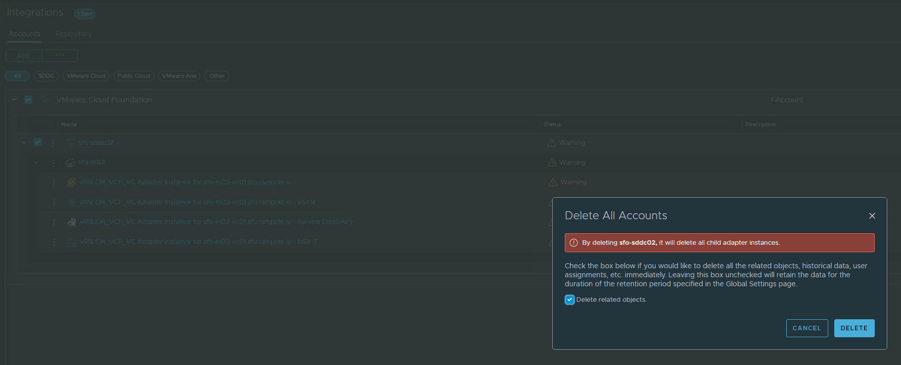Screen dimensions: 901x365
Task: Open the vSAN adapter instance link
Action: click(197, 202)
